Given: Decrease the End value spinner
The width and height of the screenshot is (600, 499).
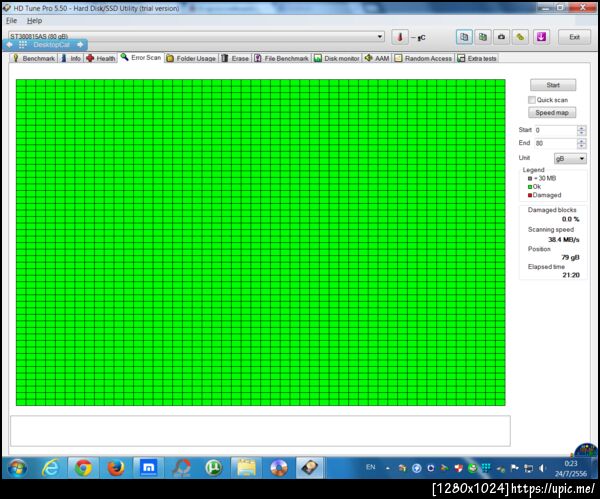Looking at the screenshot, I should point(581,146).
